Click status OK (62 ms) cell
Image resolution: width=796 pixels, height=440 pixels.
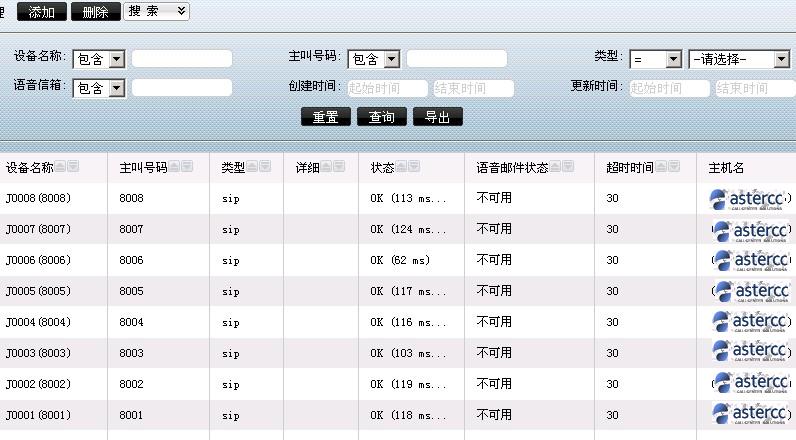[400, 260]
